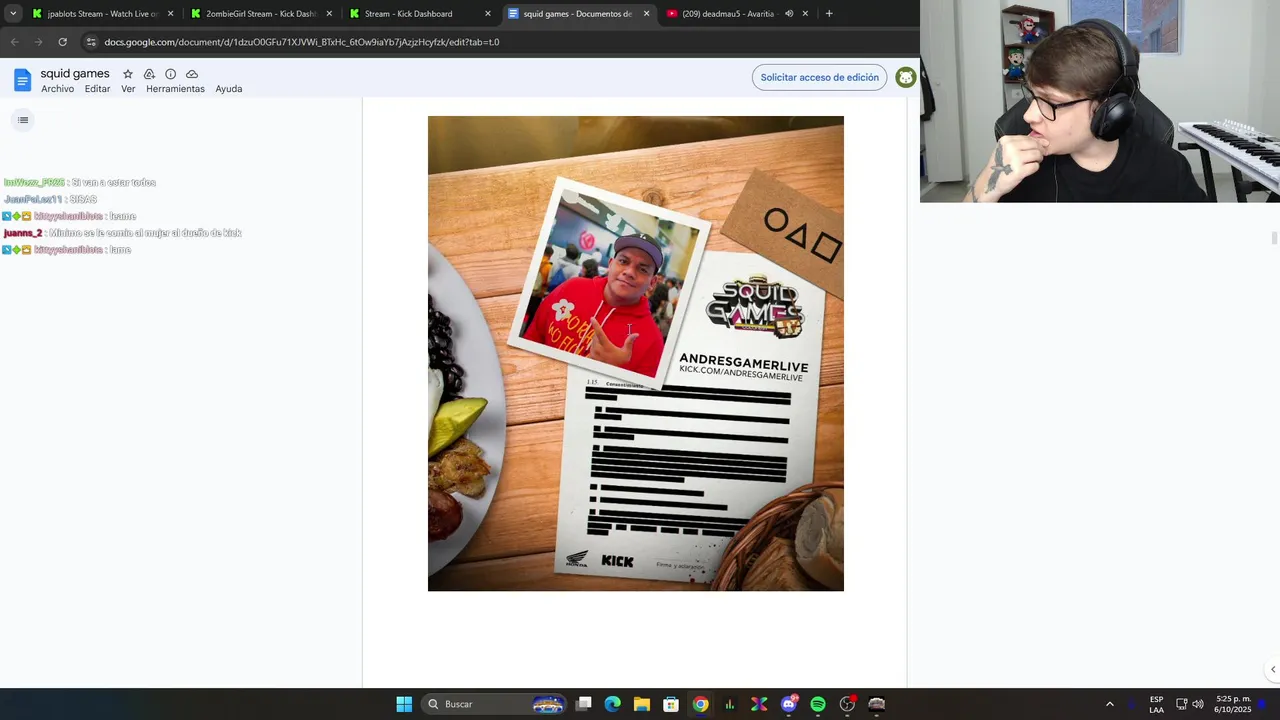Open the Herramientas menu
1280x720 pixels.
(x=175, y=89)
